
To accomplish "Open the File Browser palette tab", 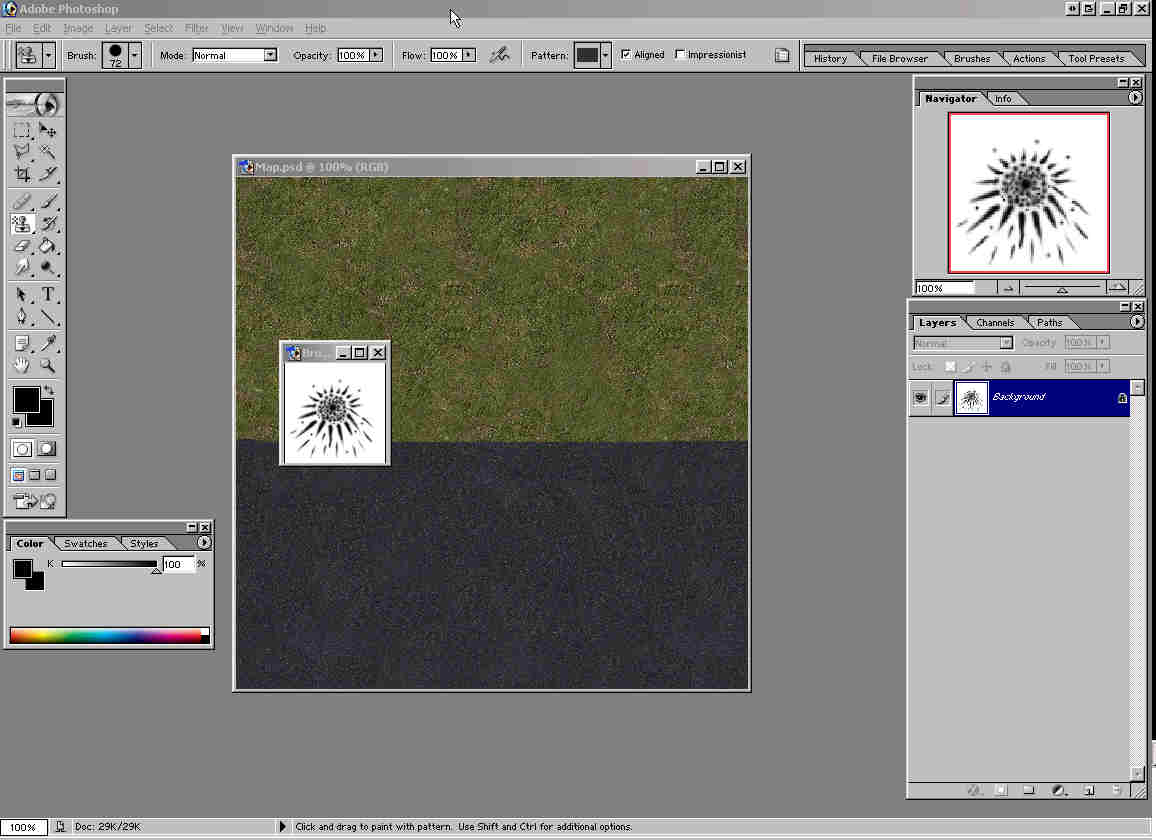I will (x=899, y=59).
